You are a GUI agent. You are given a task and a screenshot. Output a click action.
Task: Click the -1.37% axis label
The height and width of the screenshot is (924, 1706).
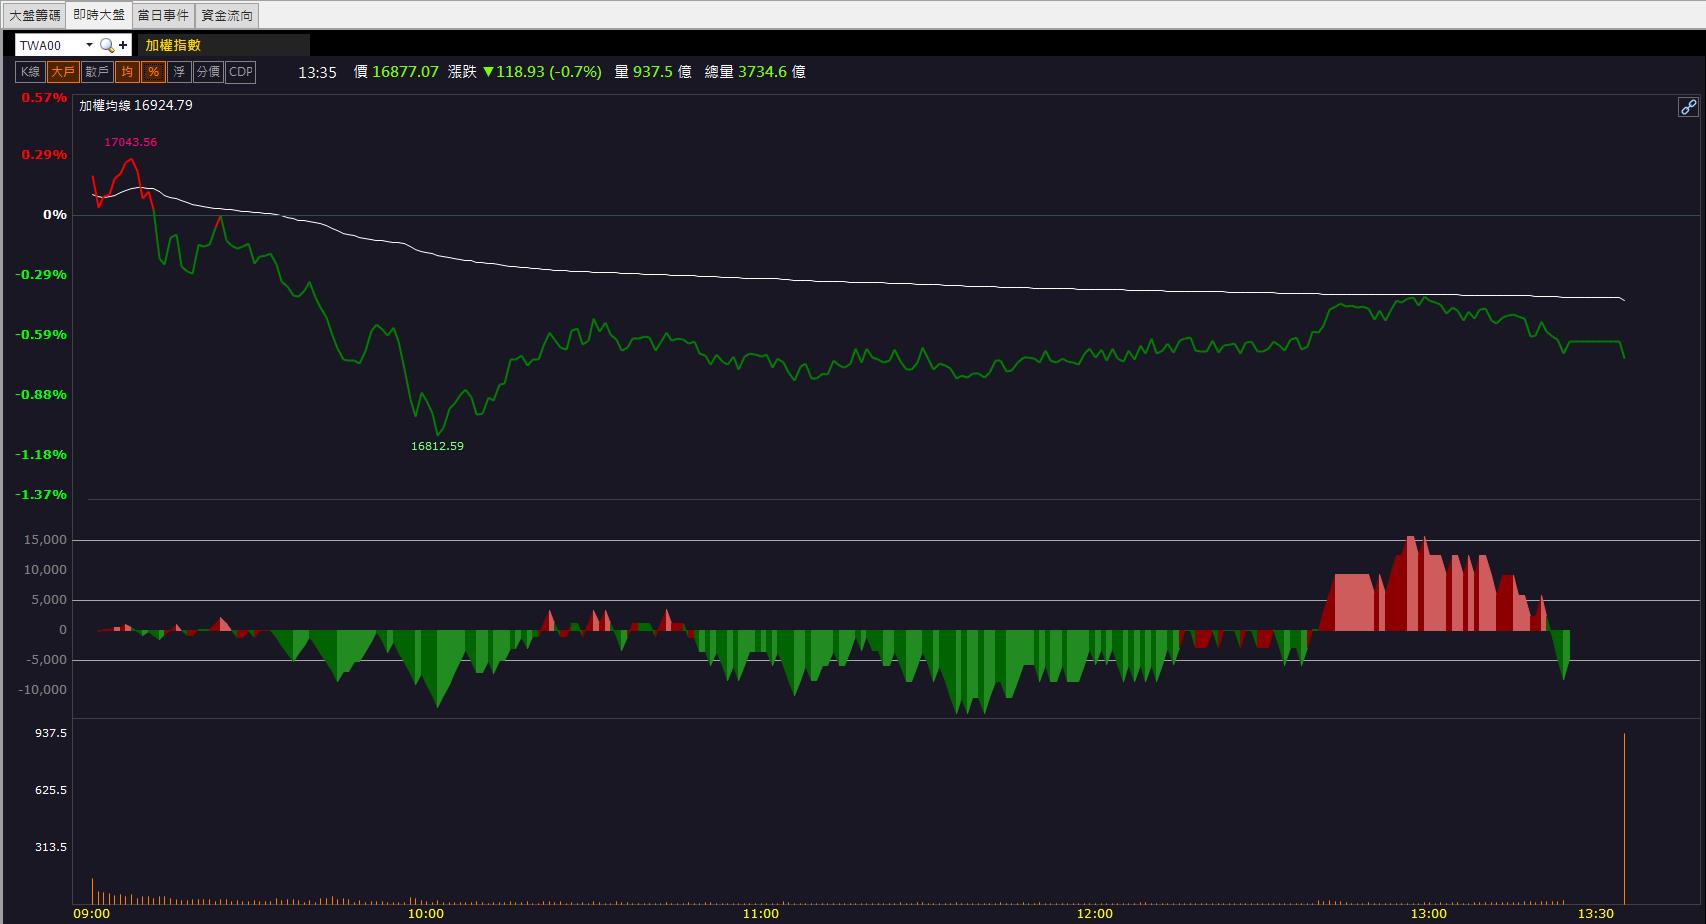(41, 495)
